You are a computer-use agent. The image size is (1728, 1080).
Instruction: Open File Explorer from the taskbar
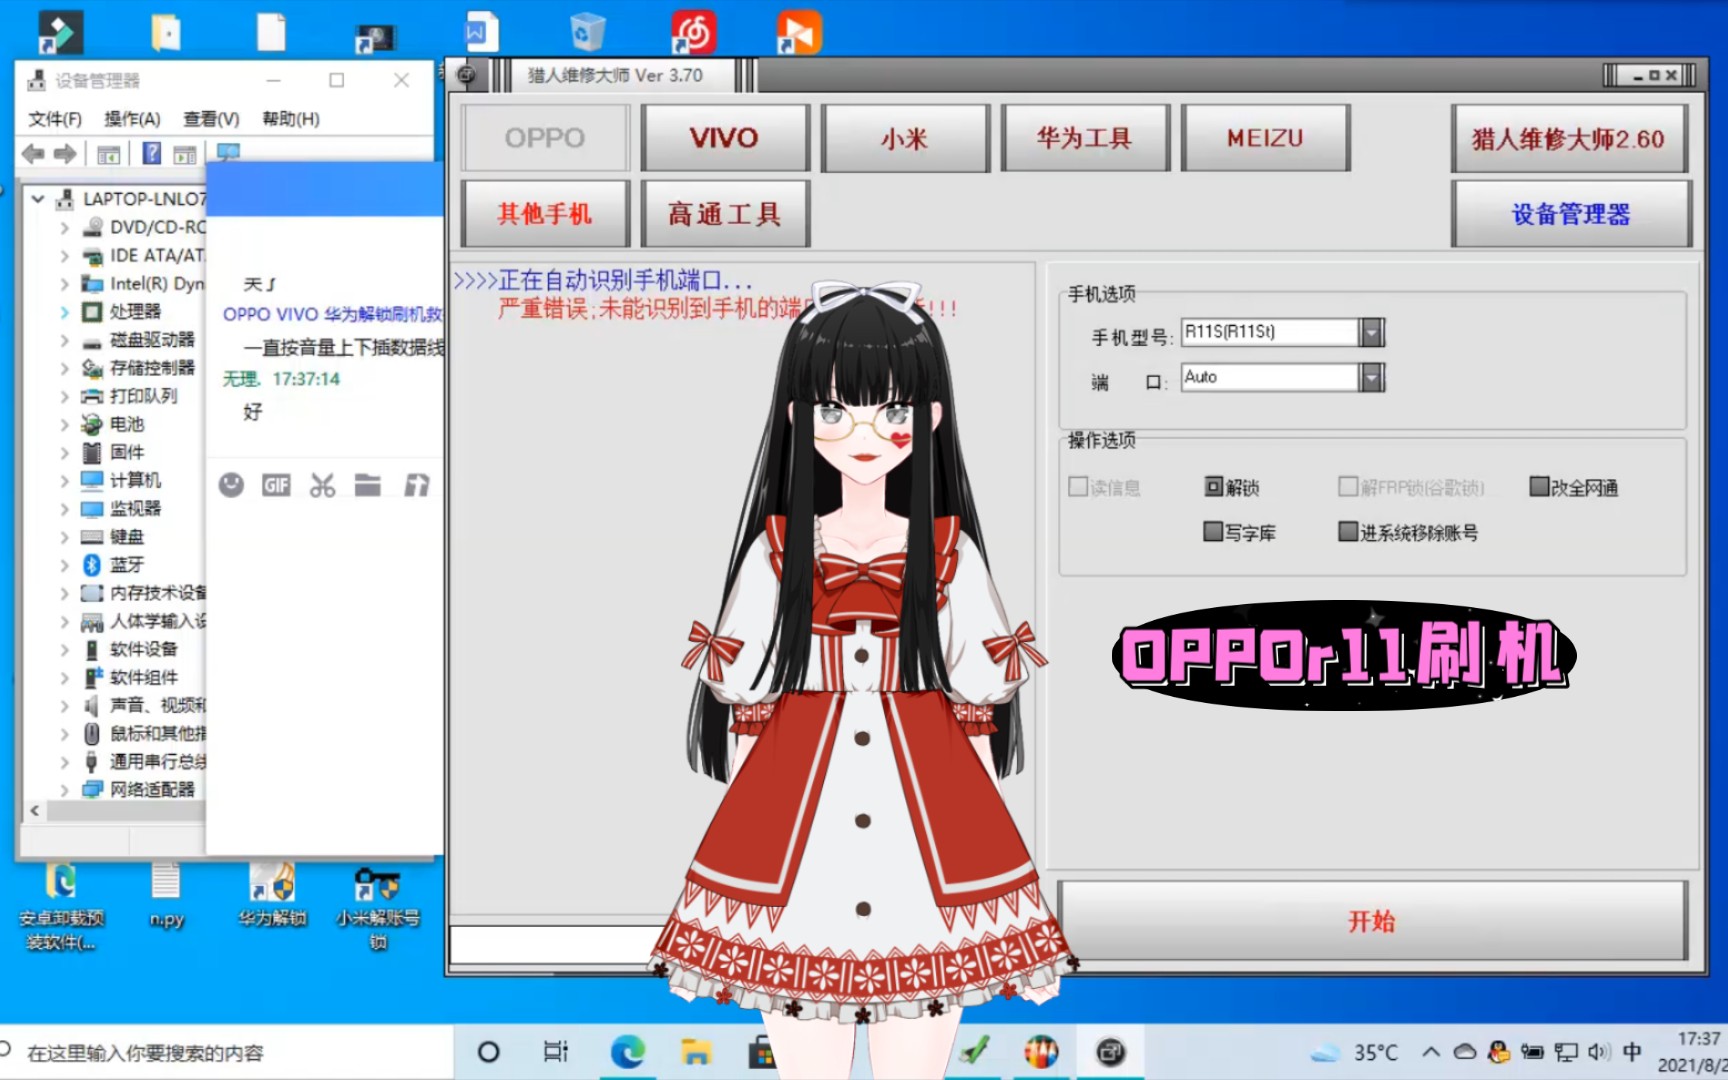(696, 1052)
